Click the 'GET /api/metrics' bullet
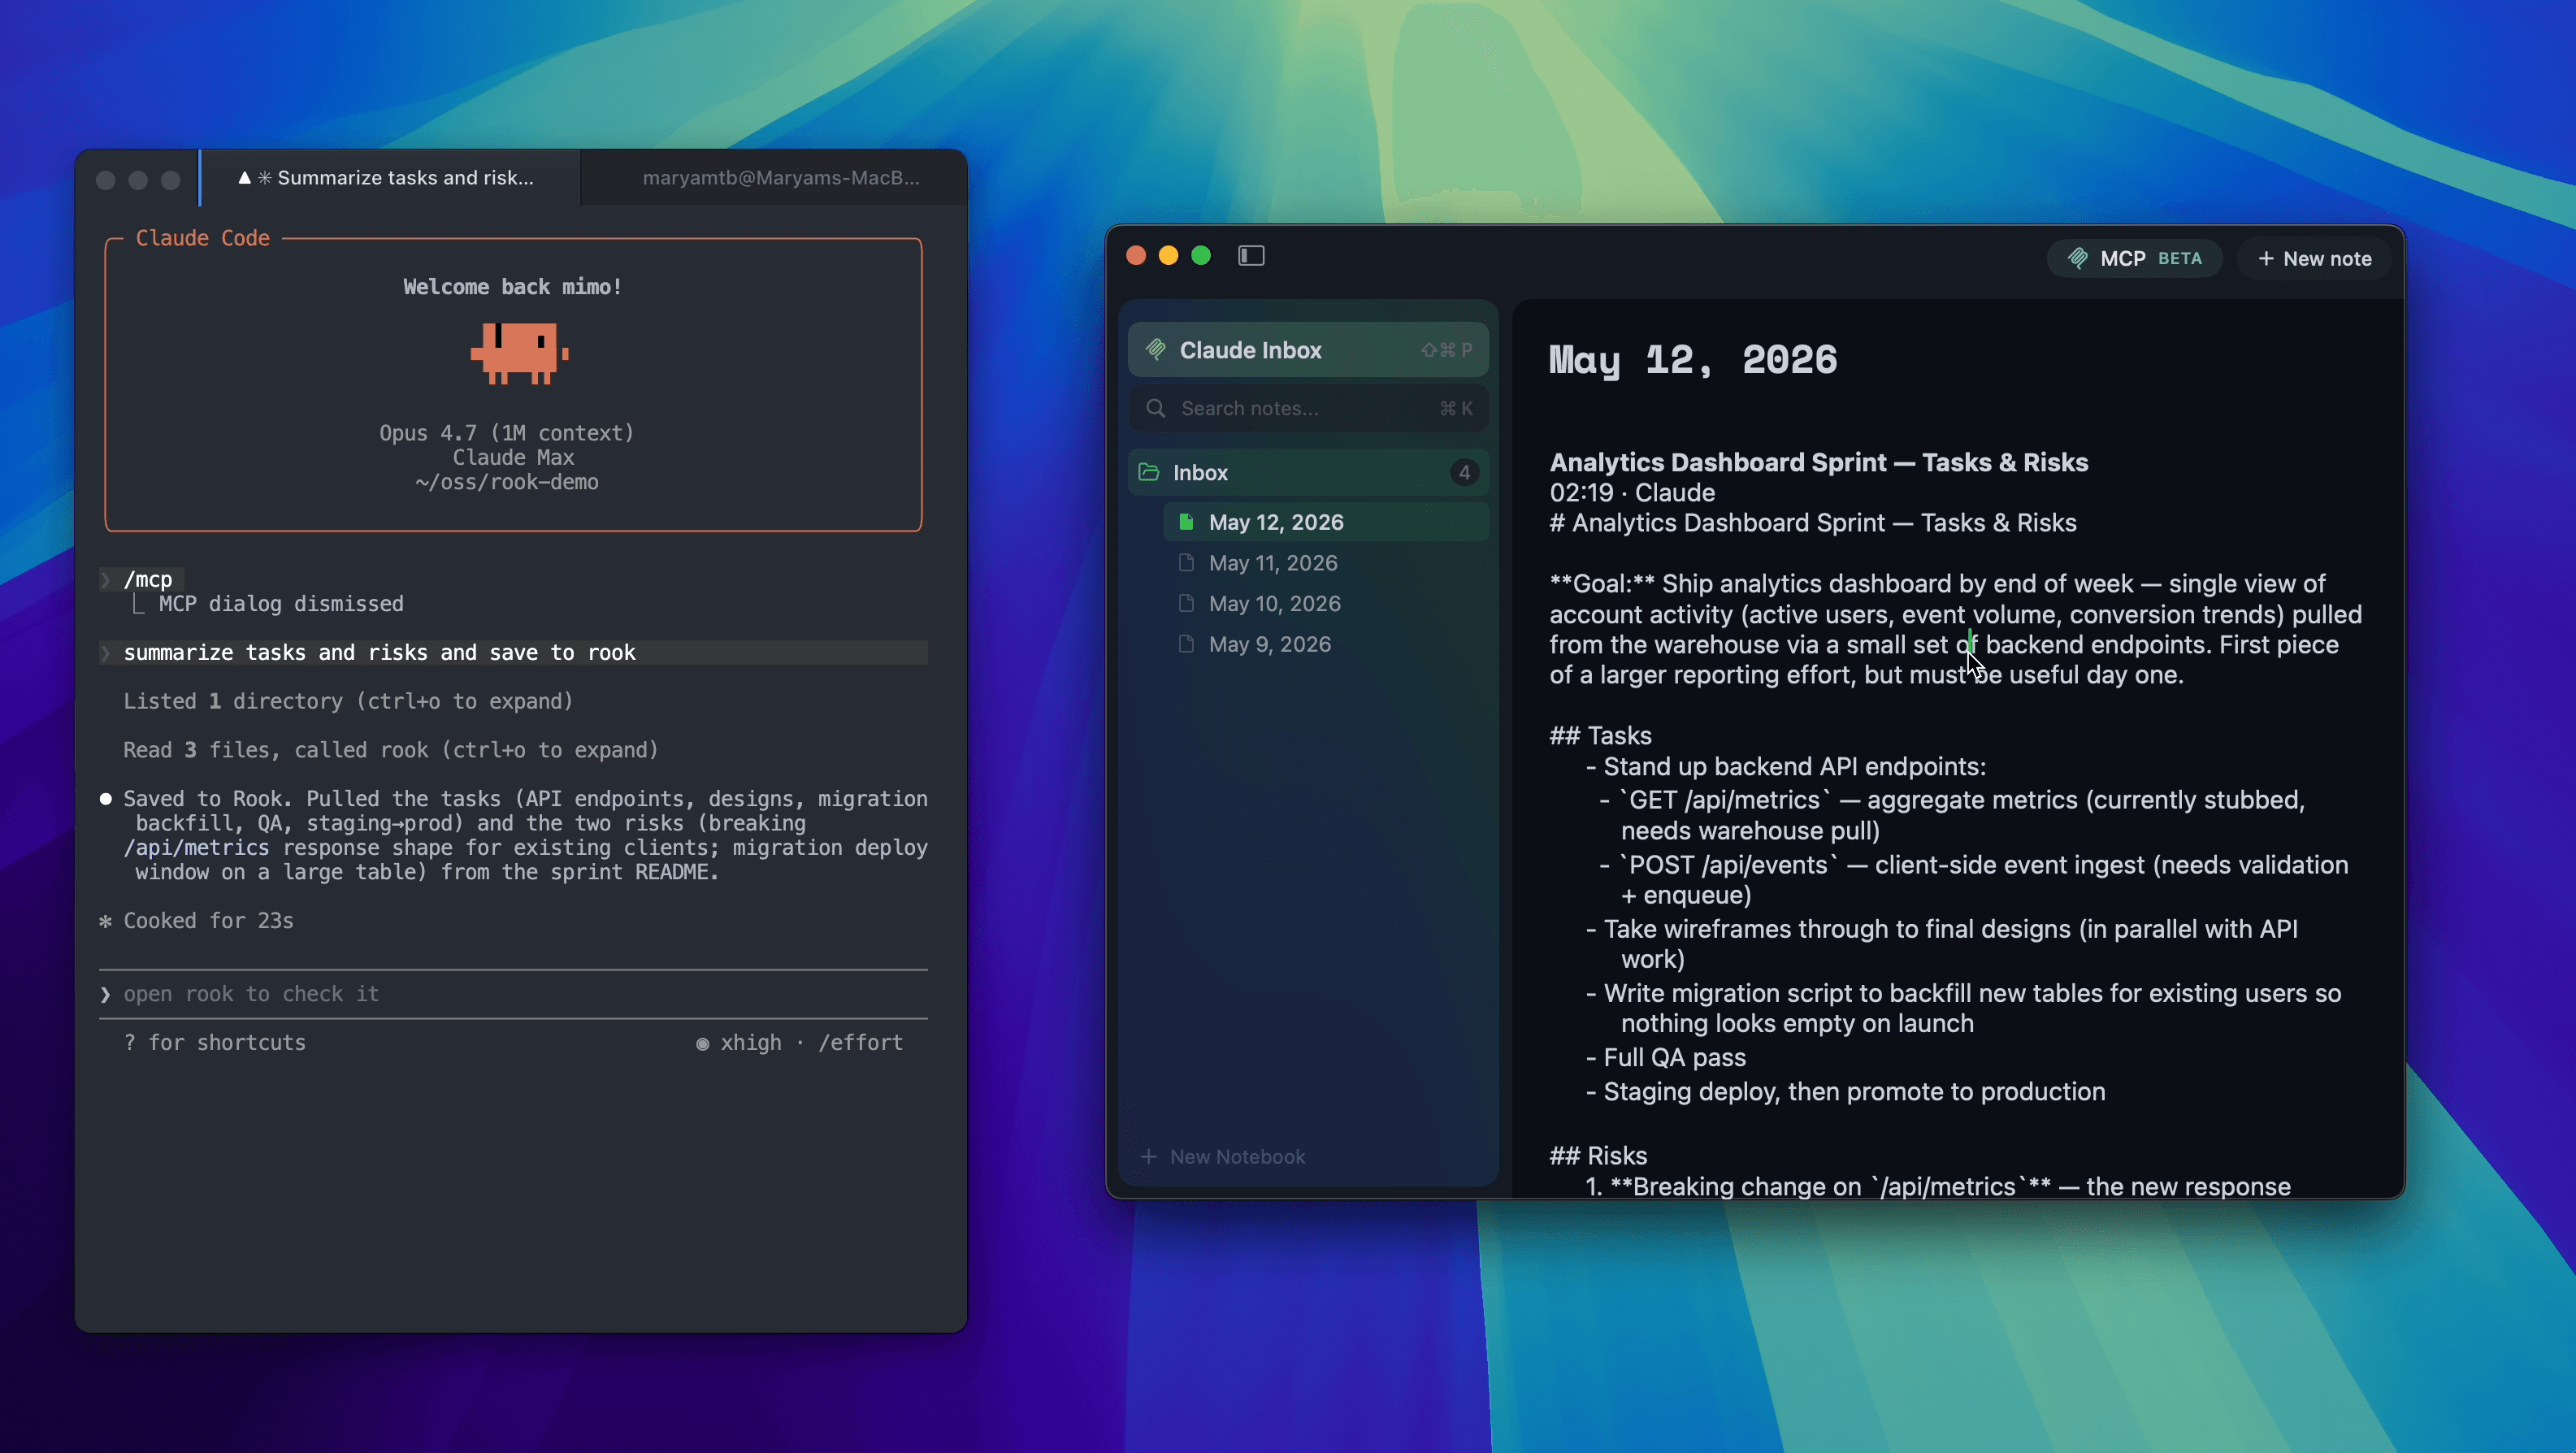 [1952, 815]
